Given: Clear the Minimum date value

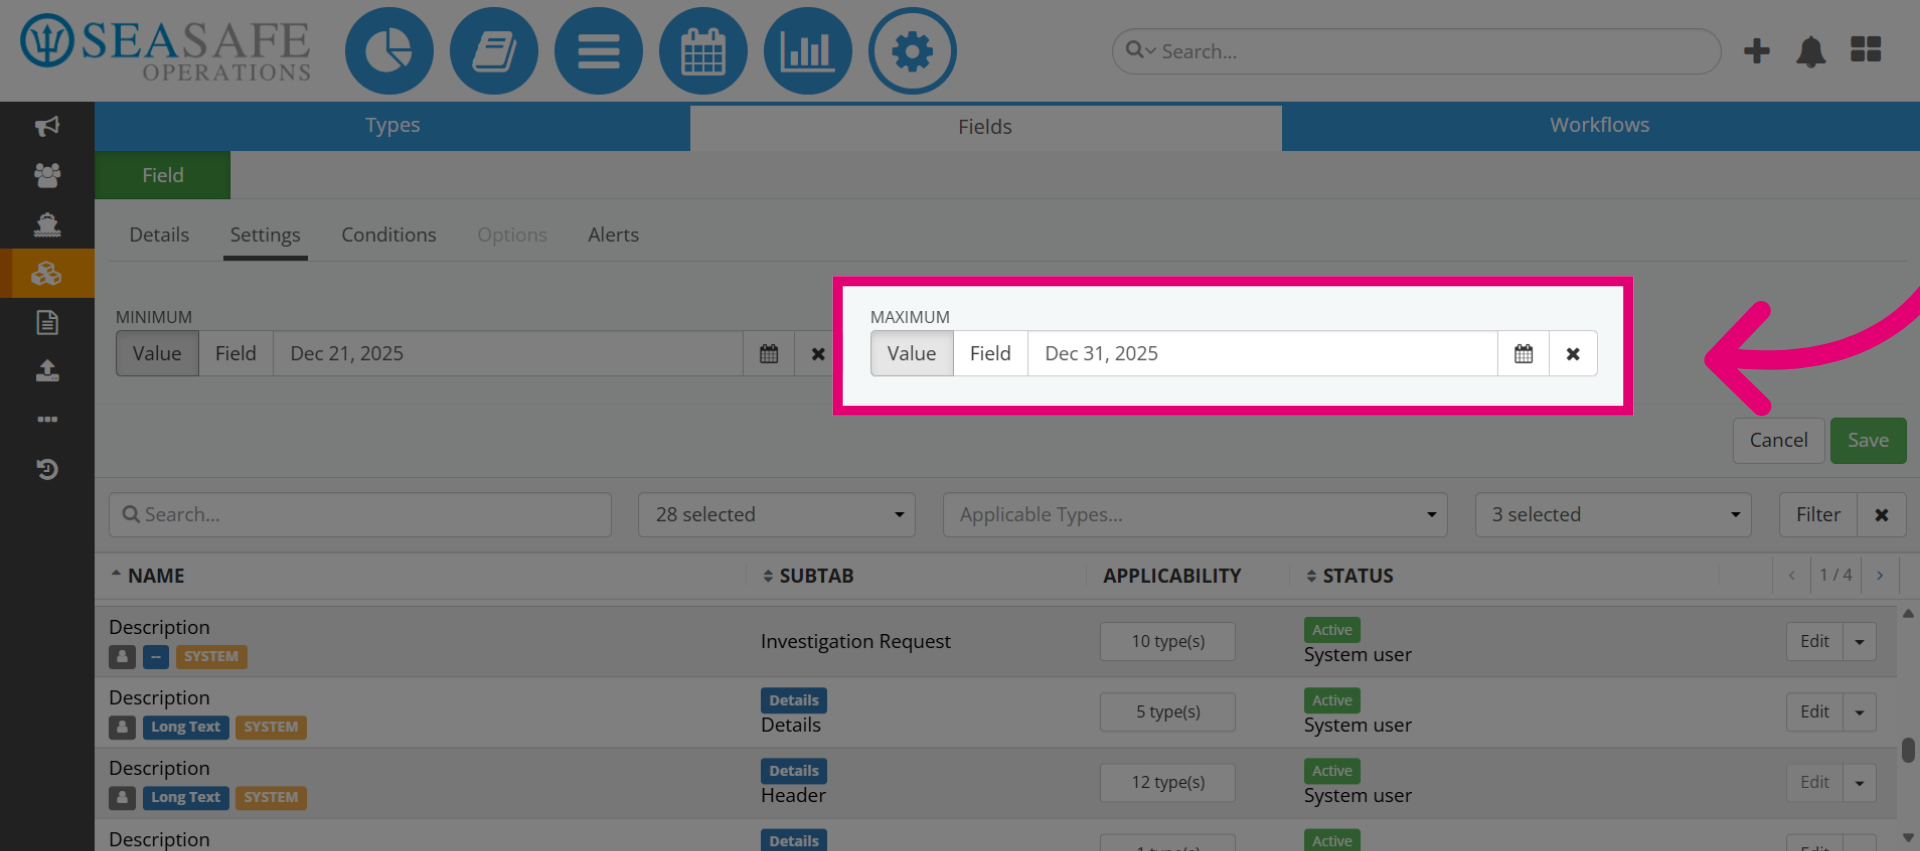Looking at the screenshot, I should [818, 354].
